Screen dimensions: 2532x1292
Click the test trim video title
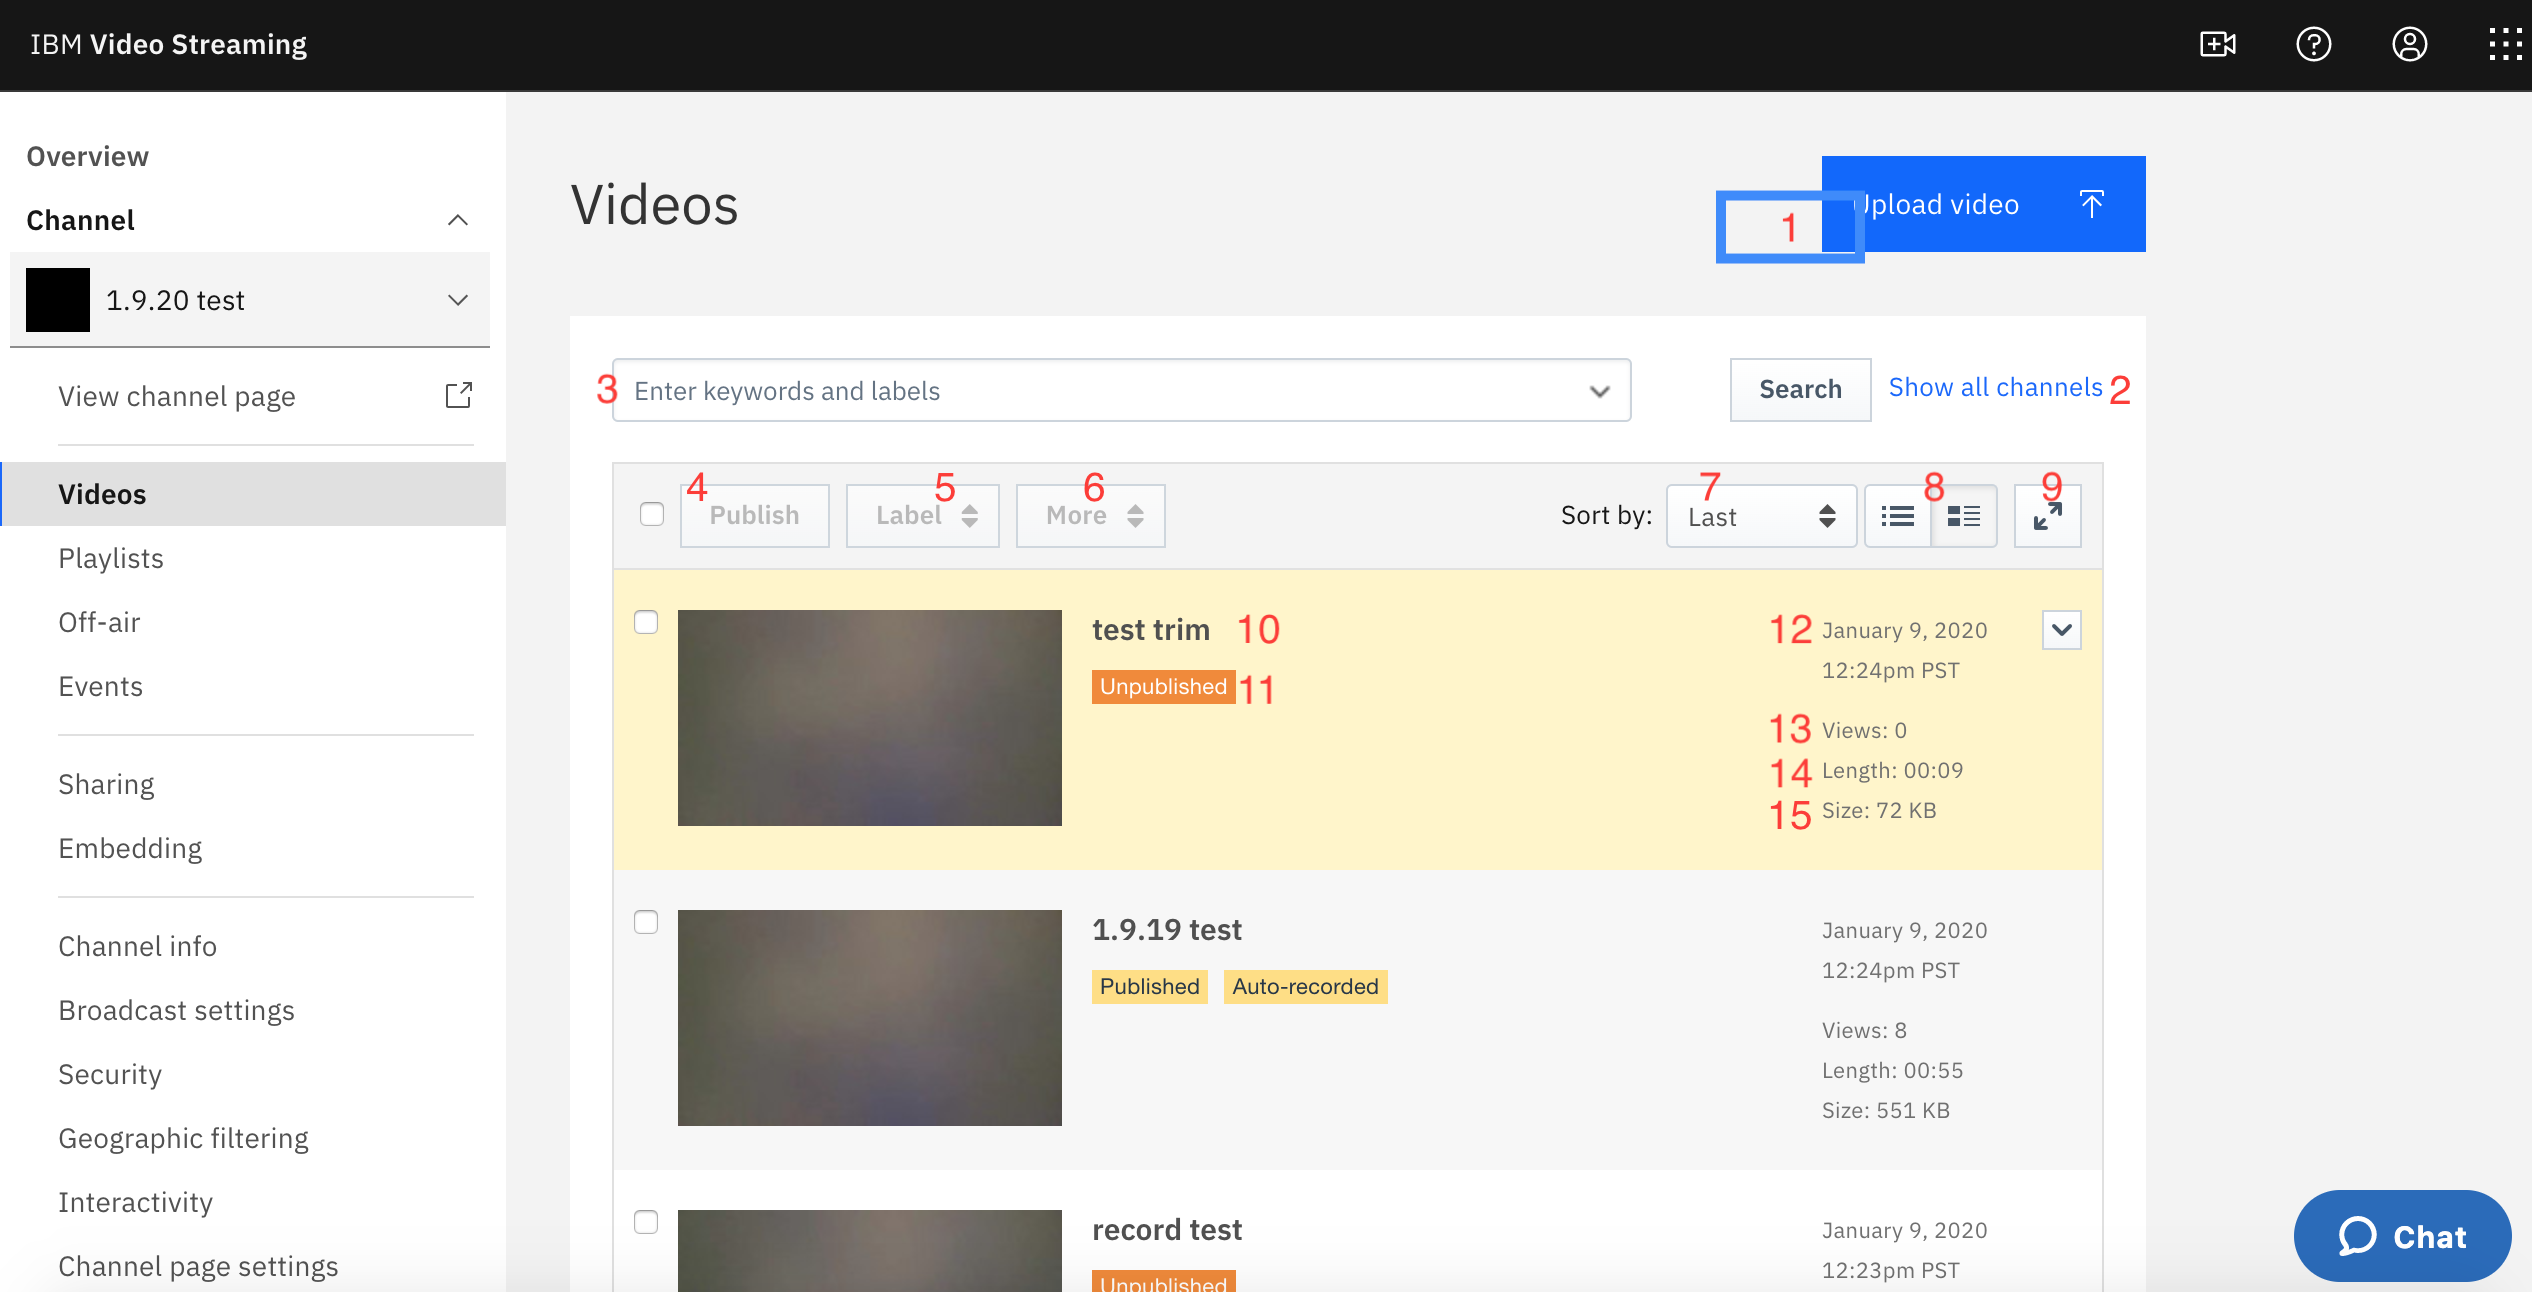point(1150,630)
